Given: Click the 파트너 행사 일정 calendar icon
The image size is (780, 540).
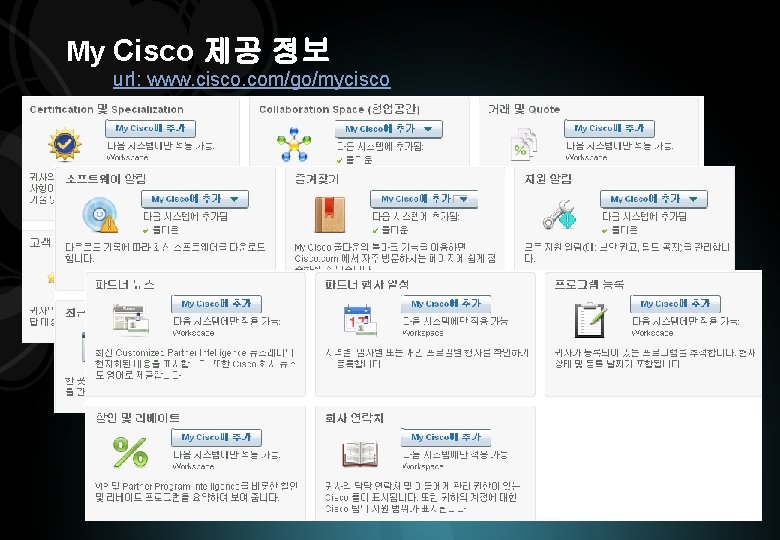Looking at the screenshot, I should 360,320.
